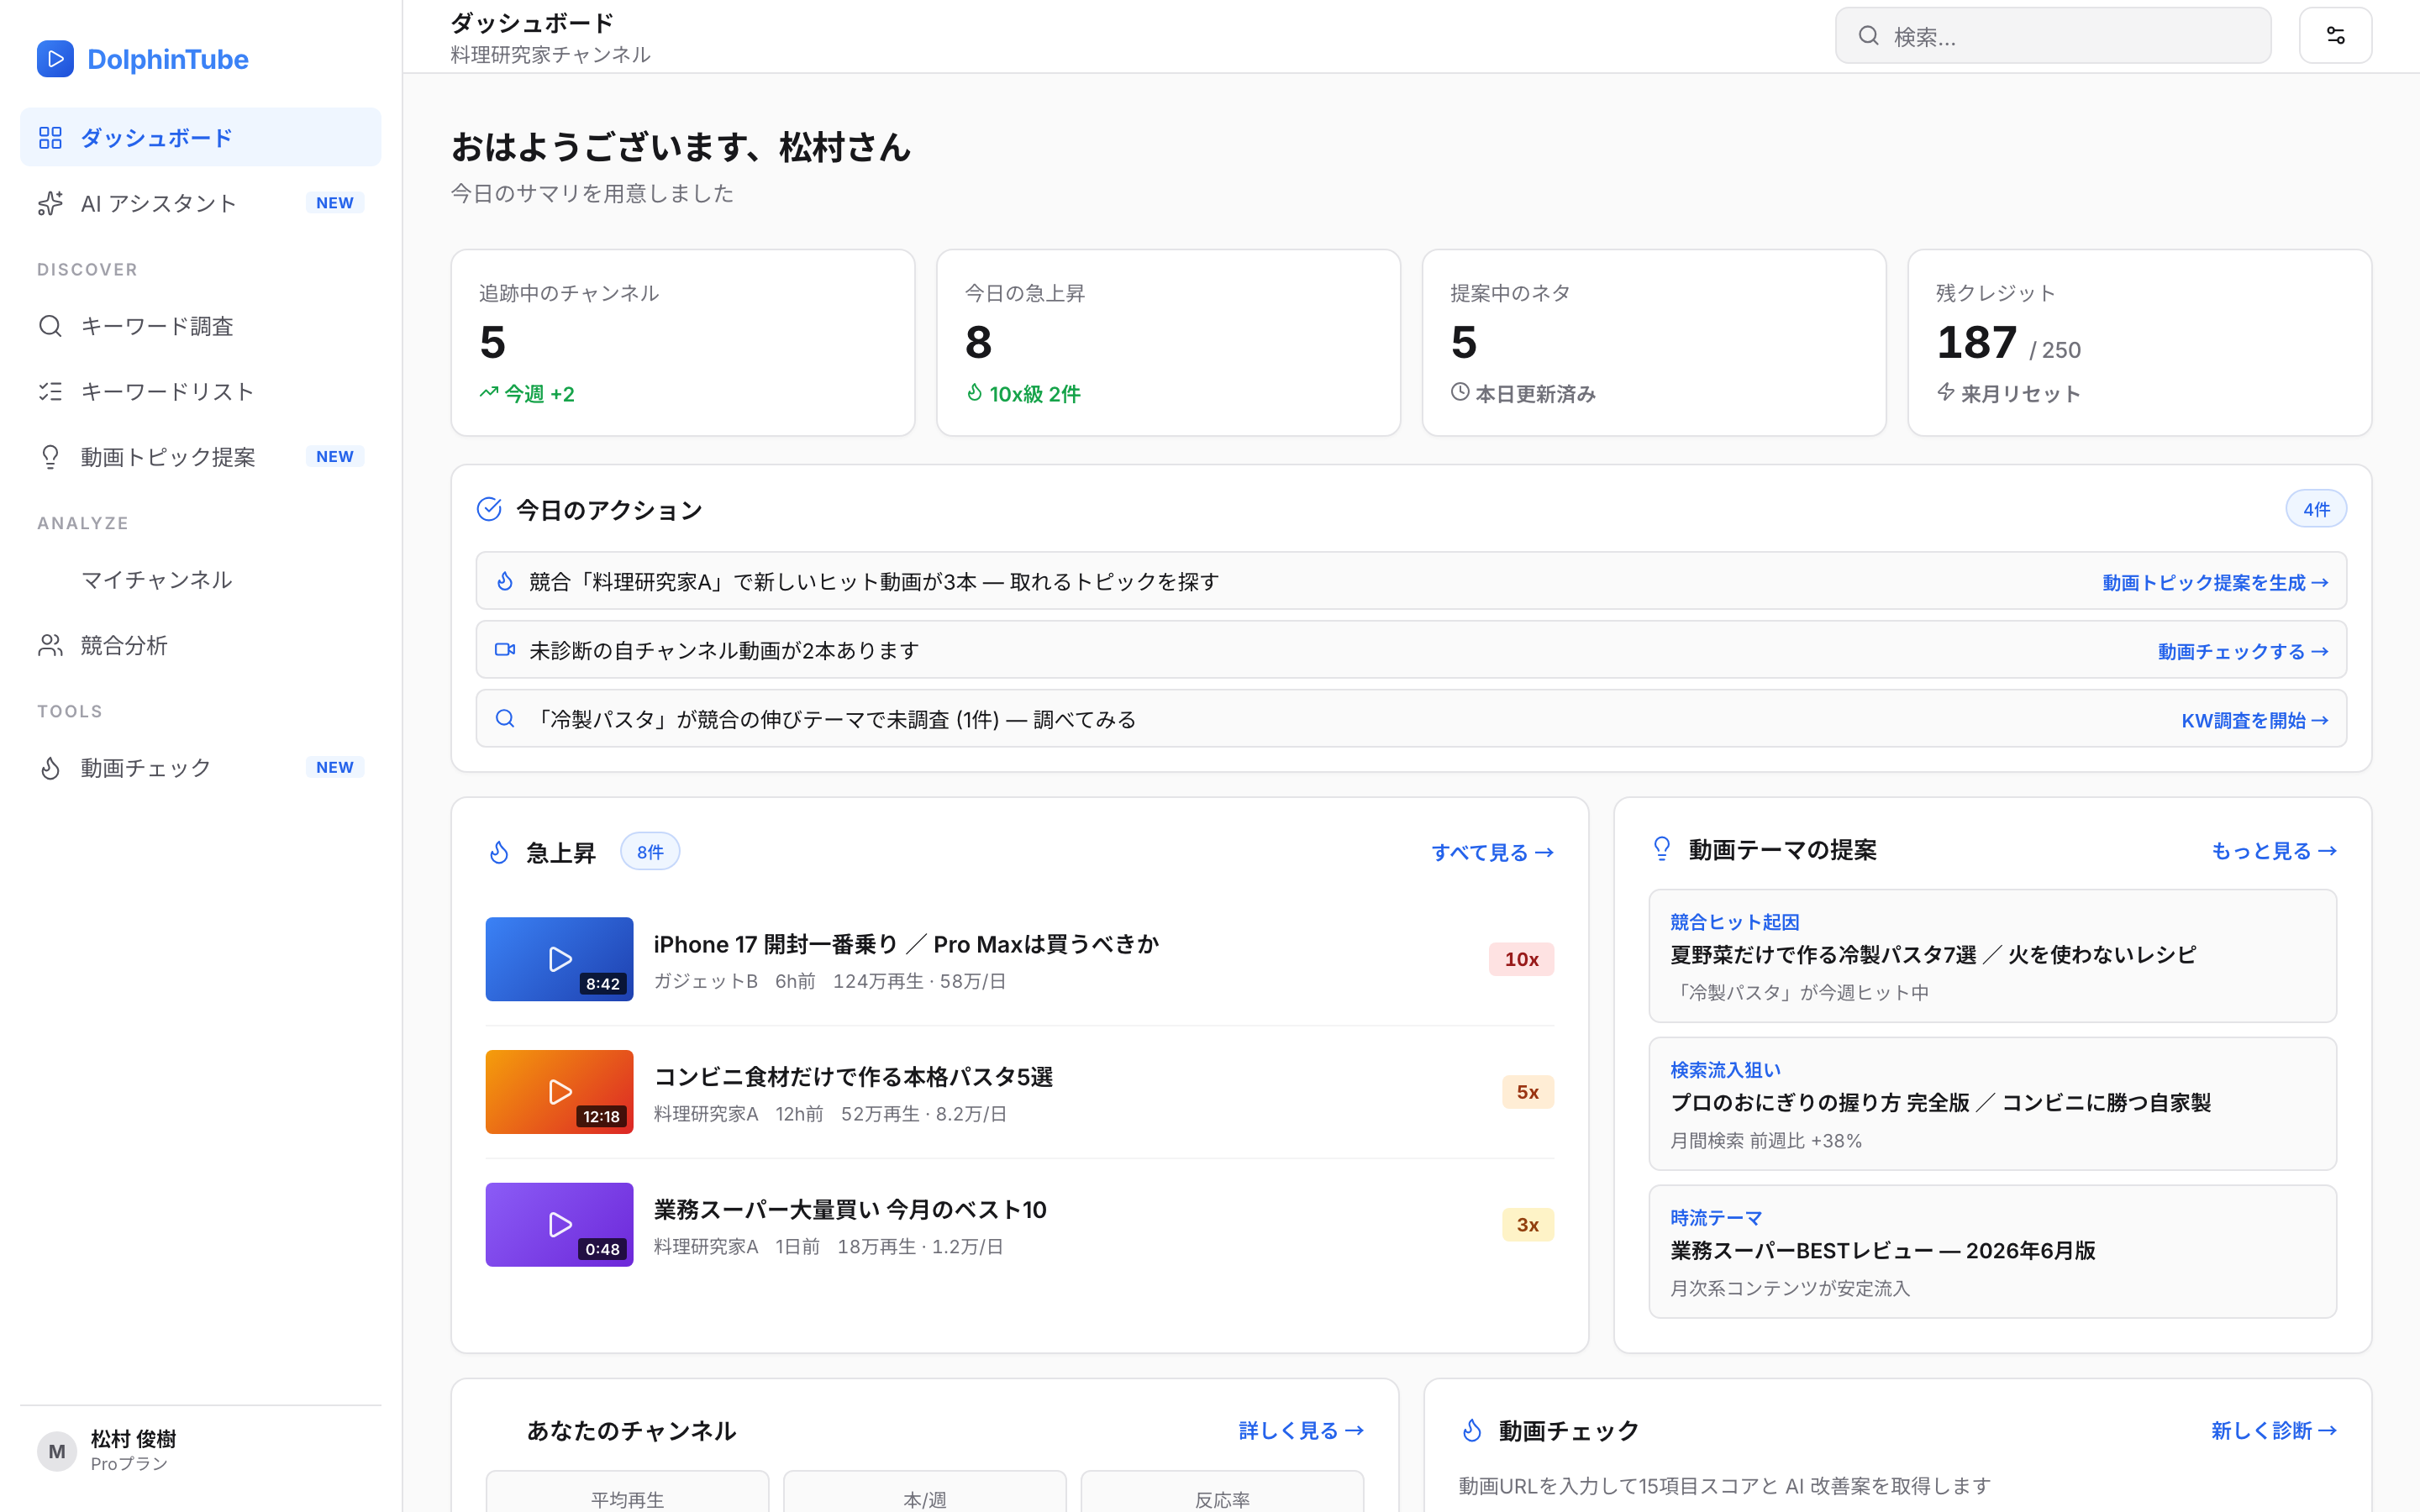
Task: Play the コンビニ食材パスタ5選 video thumbnail
Action: coord(559,1092)
